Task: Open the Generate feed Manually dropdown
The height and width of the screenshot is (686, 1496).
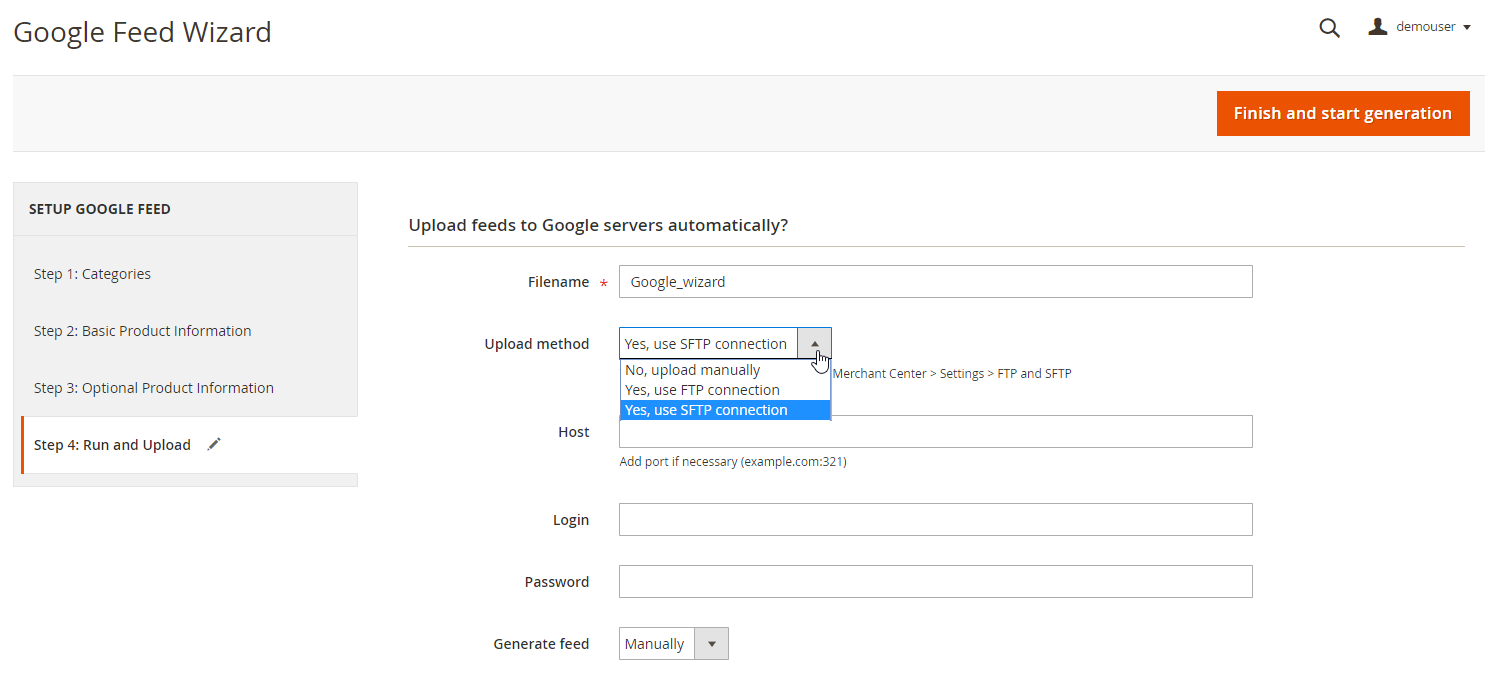Action: [674, 643]
